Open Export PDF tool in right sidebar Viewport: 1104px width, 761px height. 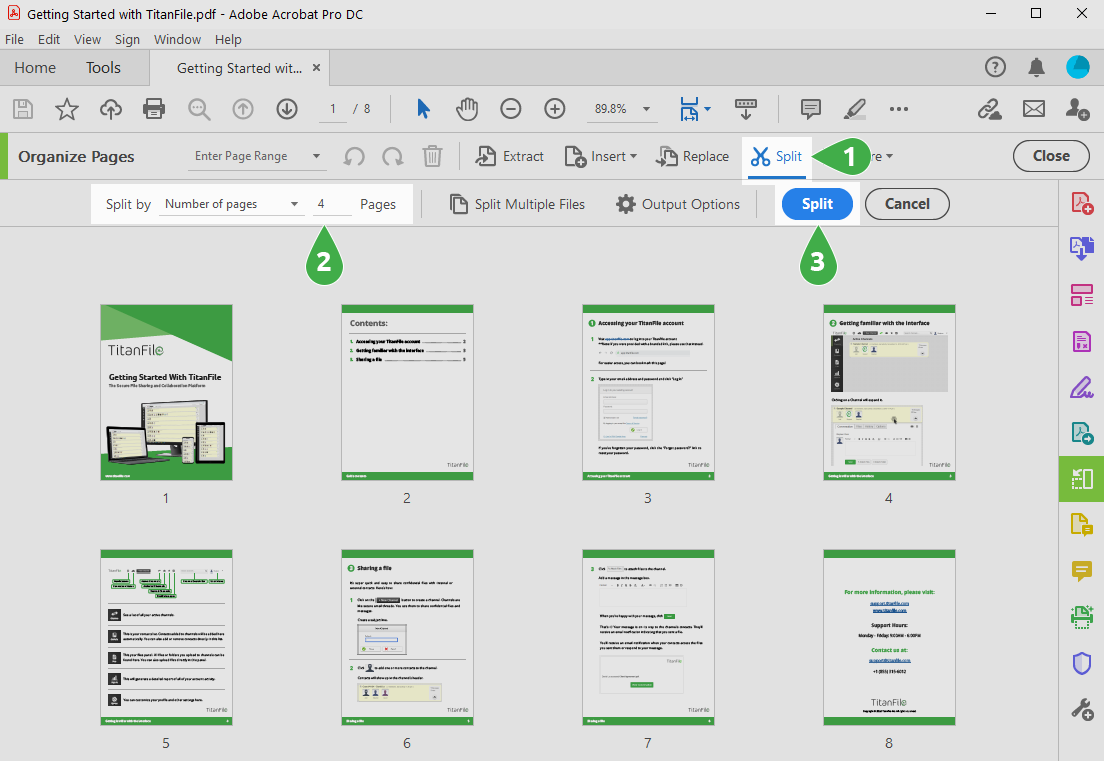[1081, 249]
